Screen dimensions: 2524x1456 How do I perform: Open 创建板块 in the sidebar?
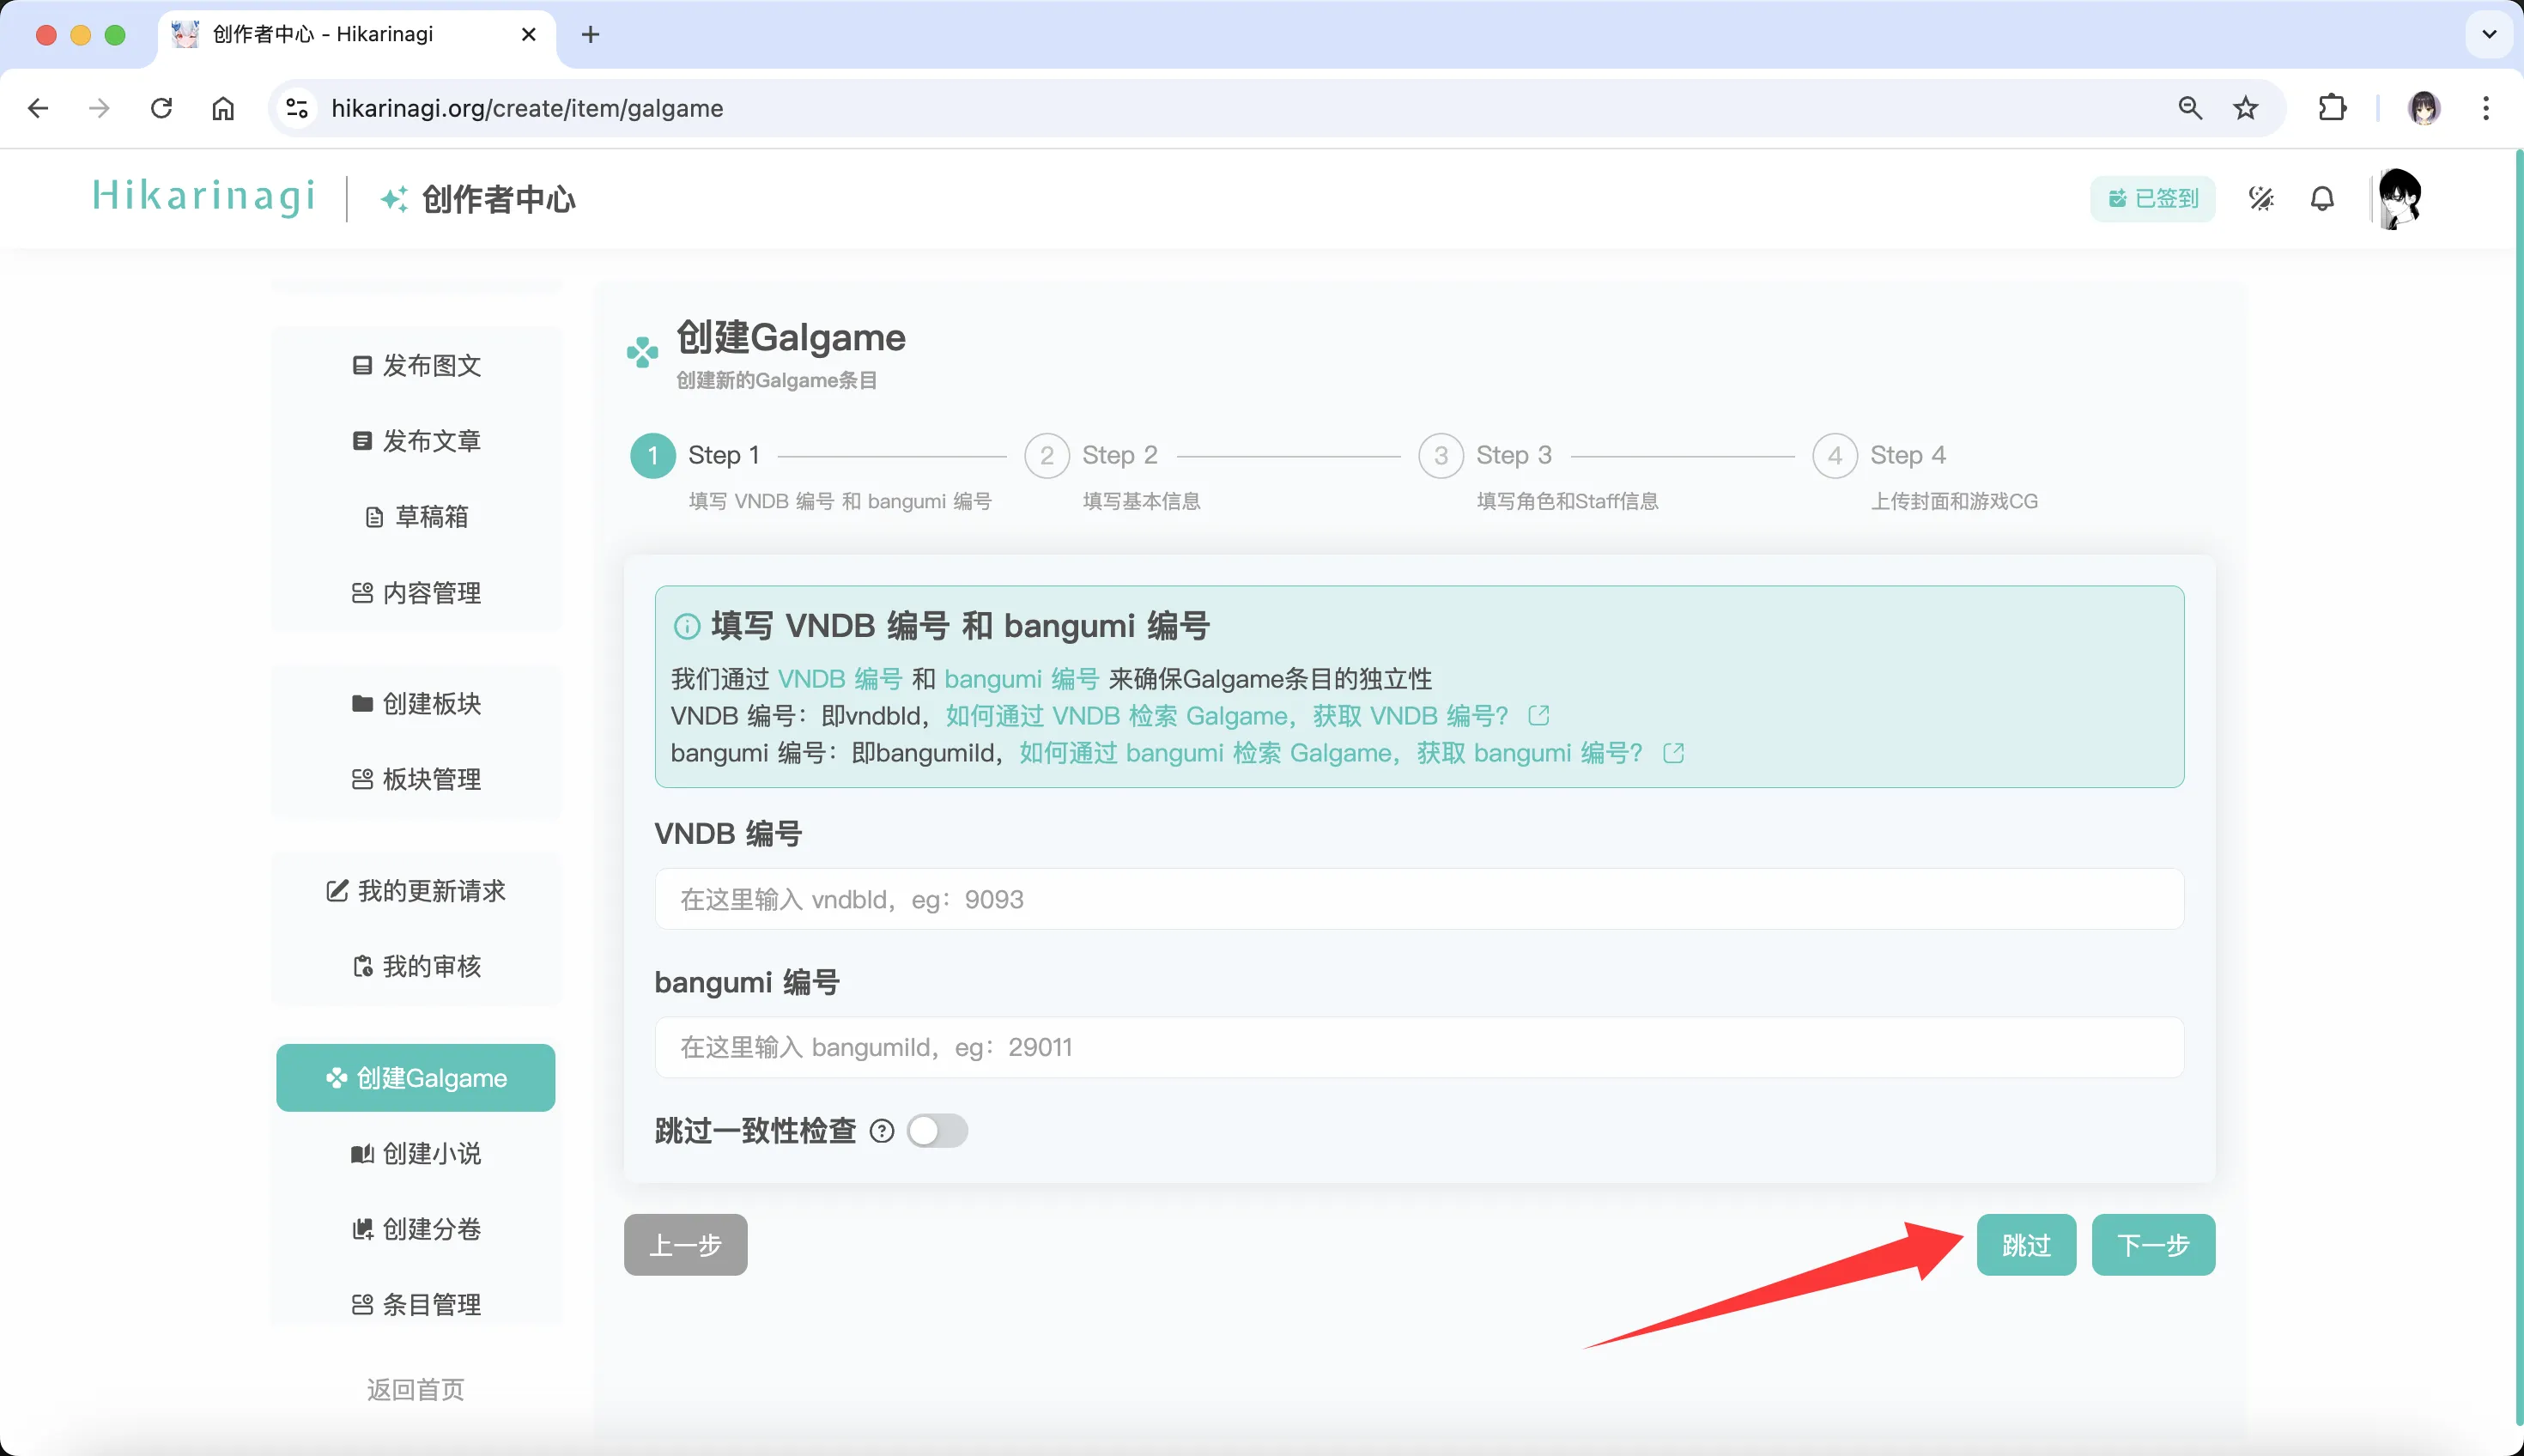[416, 704]
